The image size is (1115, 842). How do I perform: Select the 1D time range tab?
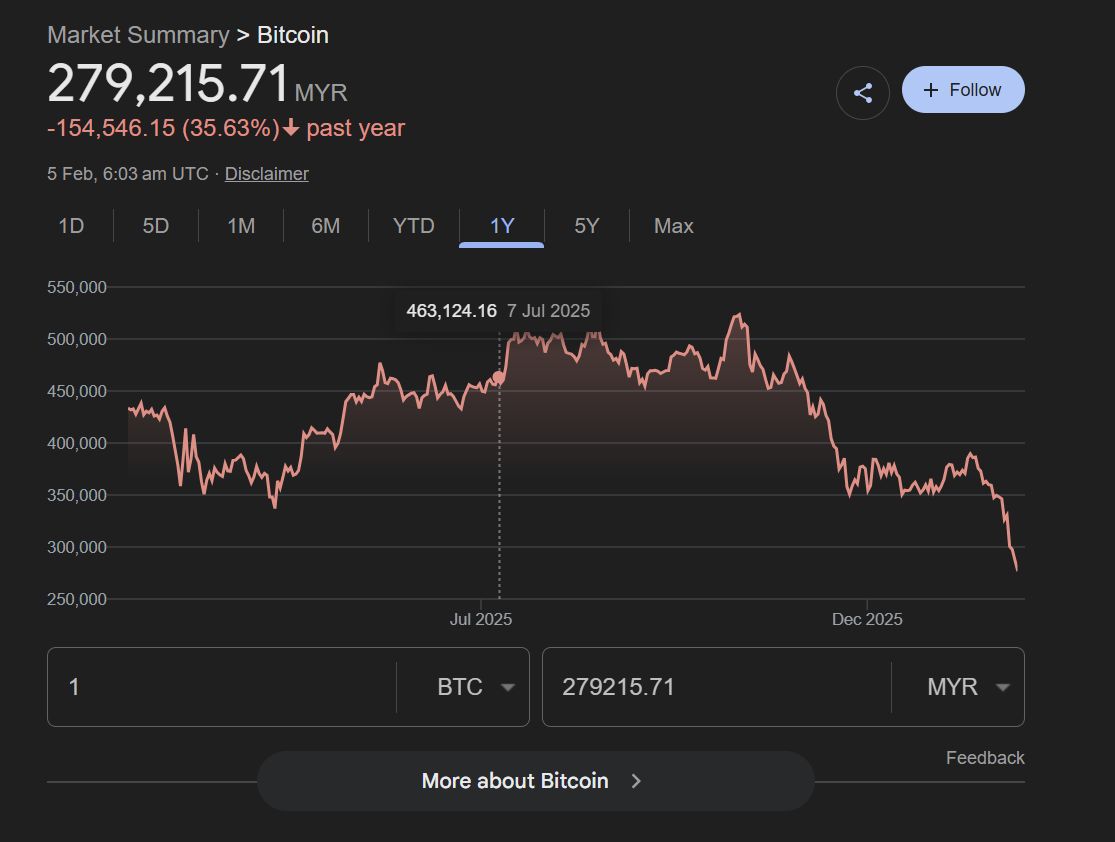(71, 226)
